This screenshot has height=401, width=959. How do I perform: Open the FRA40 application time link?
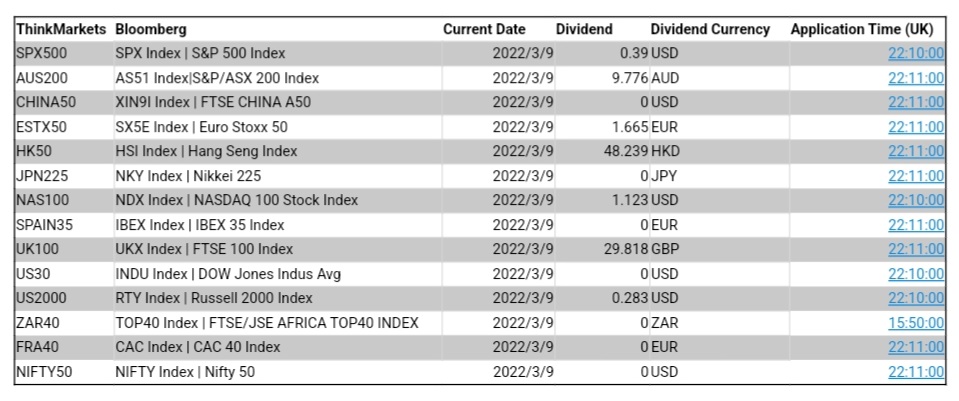click(915, 347)
